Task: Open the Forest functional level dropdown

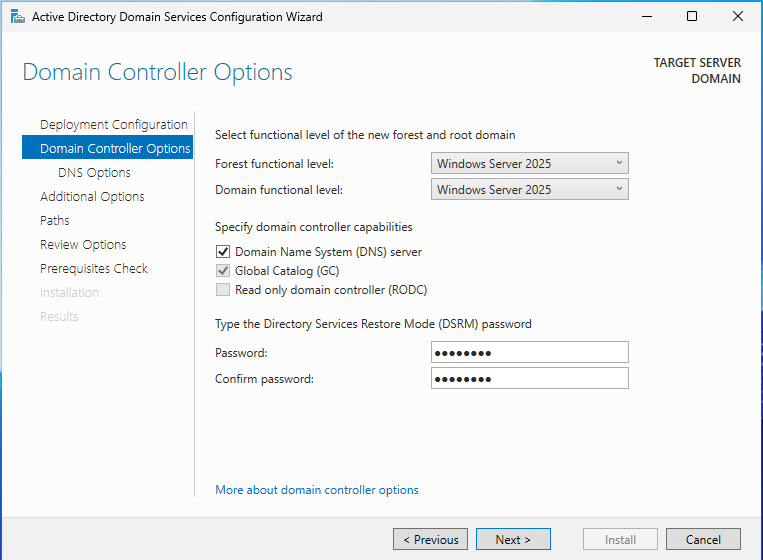Action: 530,163
